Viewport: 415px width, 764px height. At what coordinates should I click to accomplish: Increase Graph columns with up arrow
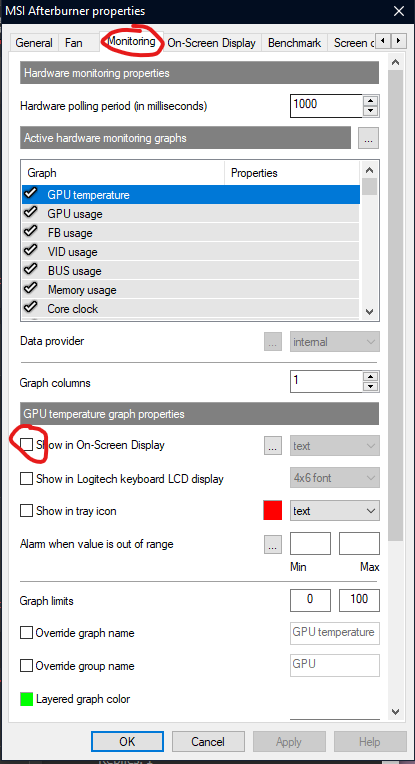(371, 377)
